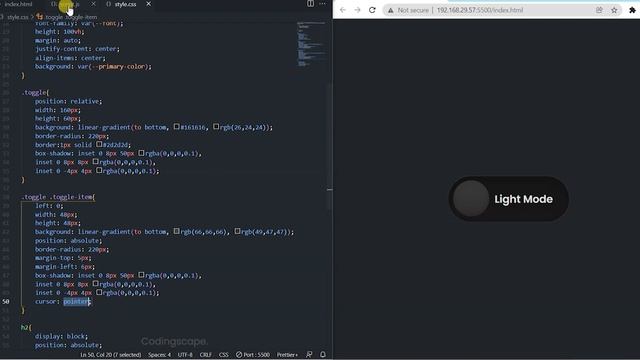Open notifications with the bell icon
Image resolution: width=640 pixels, height=360 pixels.
click(x=323, y=355)
